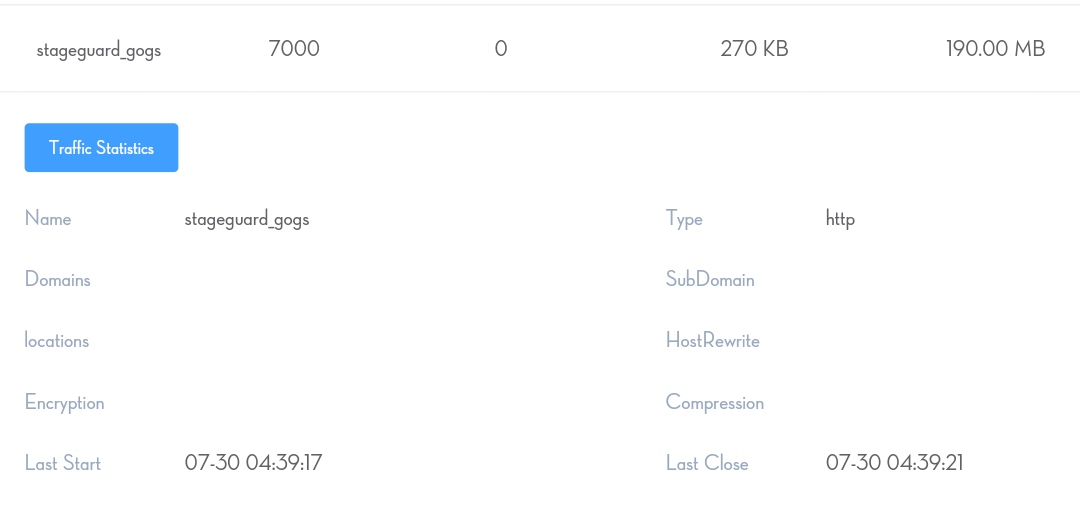The height and width of the screenshot is (507, 1080).
Task: Click the Last Close label
Action: [x=706, y=463]
